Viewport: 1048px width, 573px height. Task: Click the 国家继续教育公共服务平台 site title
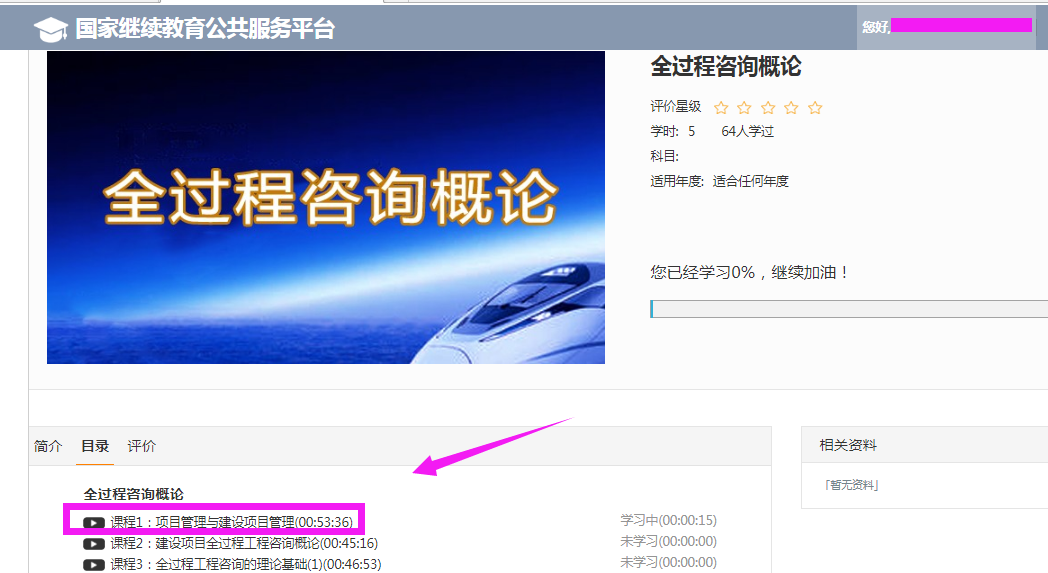click(205, 29)
